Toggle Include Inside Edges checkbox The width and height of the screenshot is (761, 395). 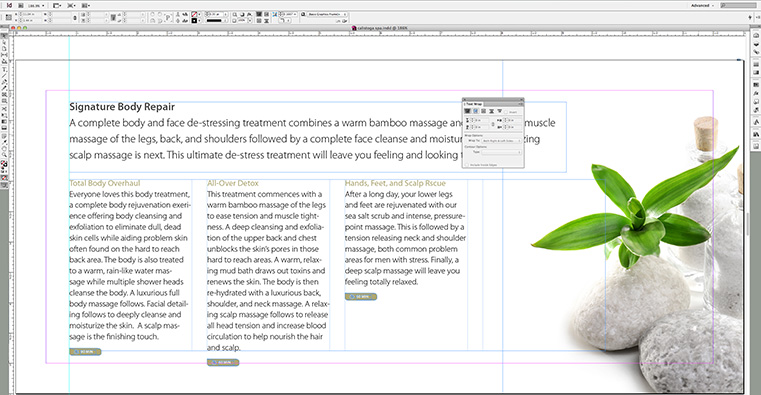466,165
